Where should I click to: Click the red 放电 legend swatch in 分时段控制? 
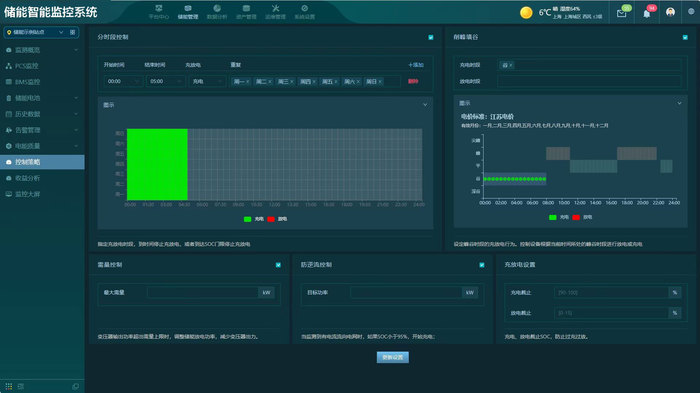click(x=271, y=219)
